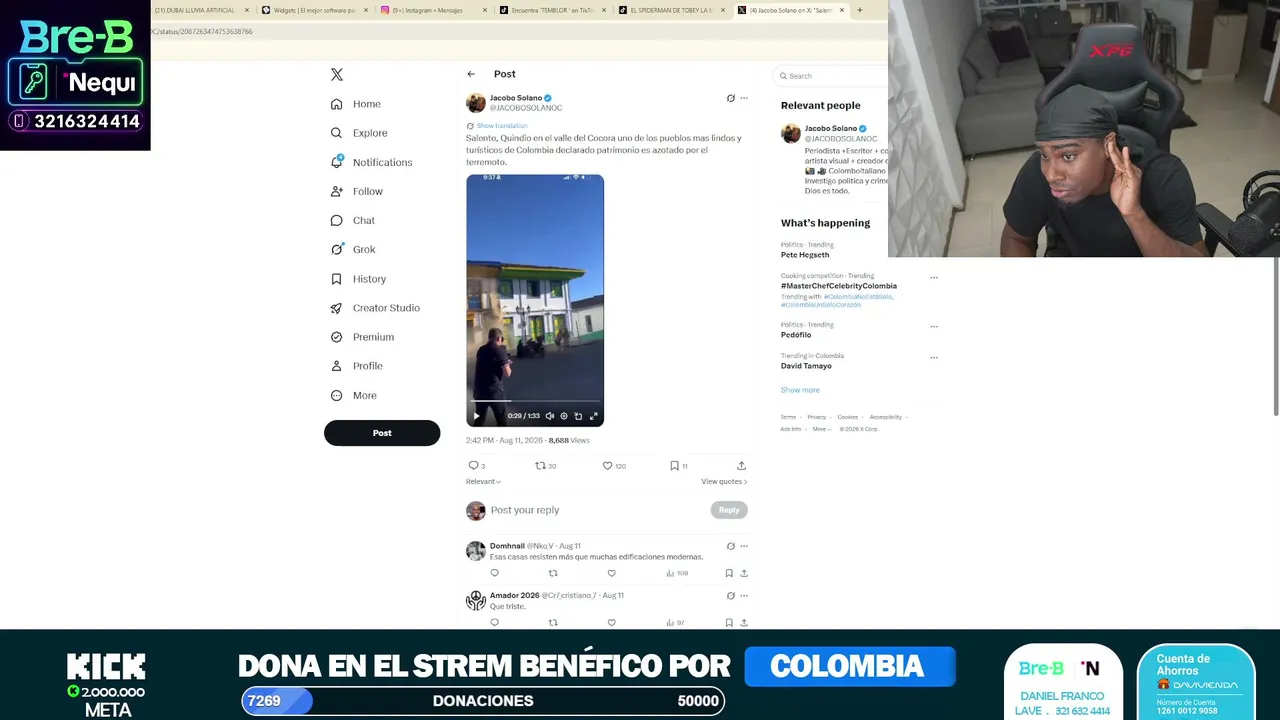Like Domhnall's reply
1280x720 pixels.
(x=612, y=573)
